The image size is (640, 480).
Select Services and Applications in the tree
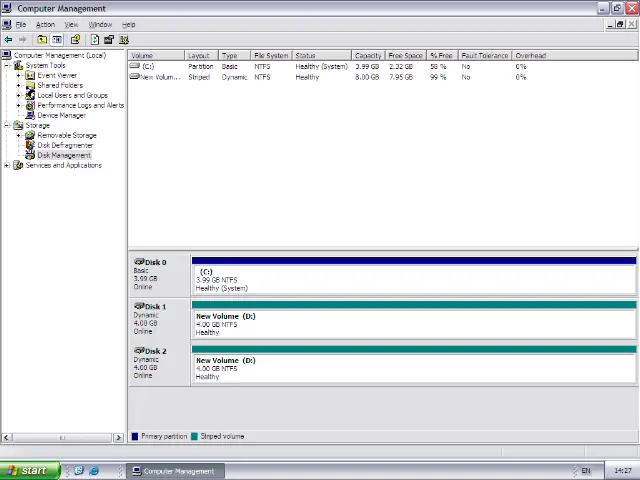tap(64, 165)
